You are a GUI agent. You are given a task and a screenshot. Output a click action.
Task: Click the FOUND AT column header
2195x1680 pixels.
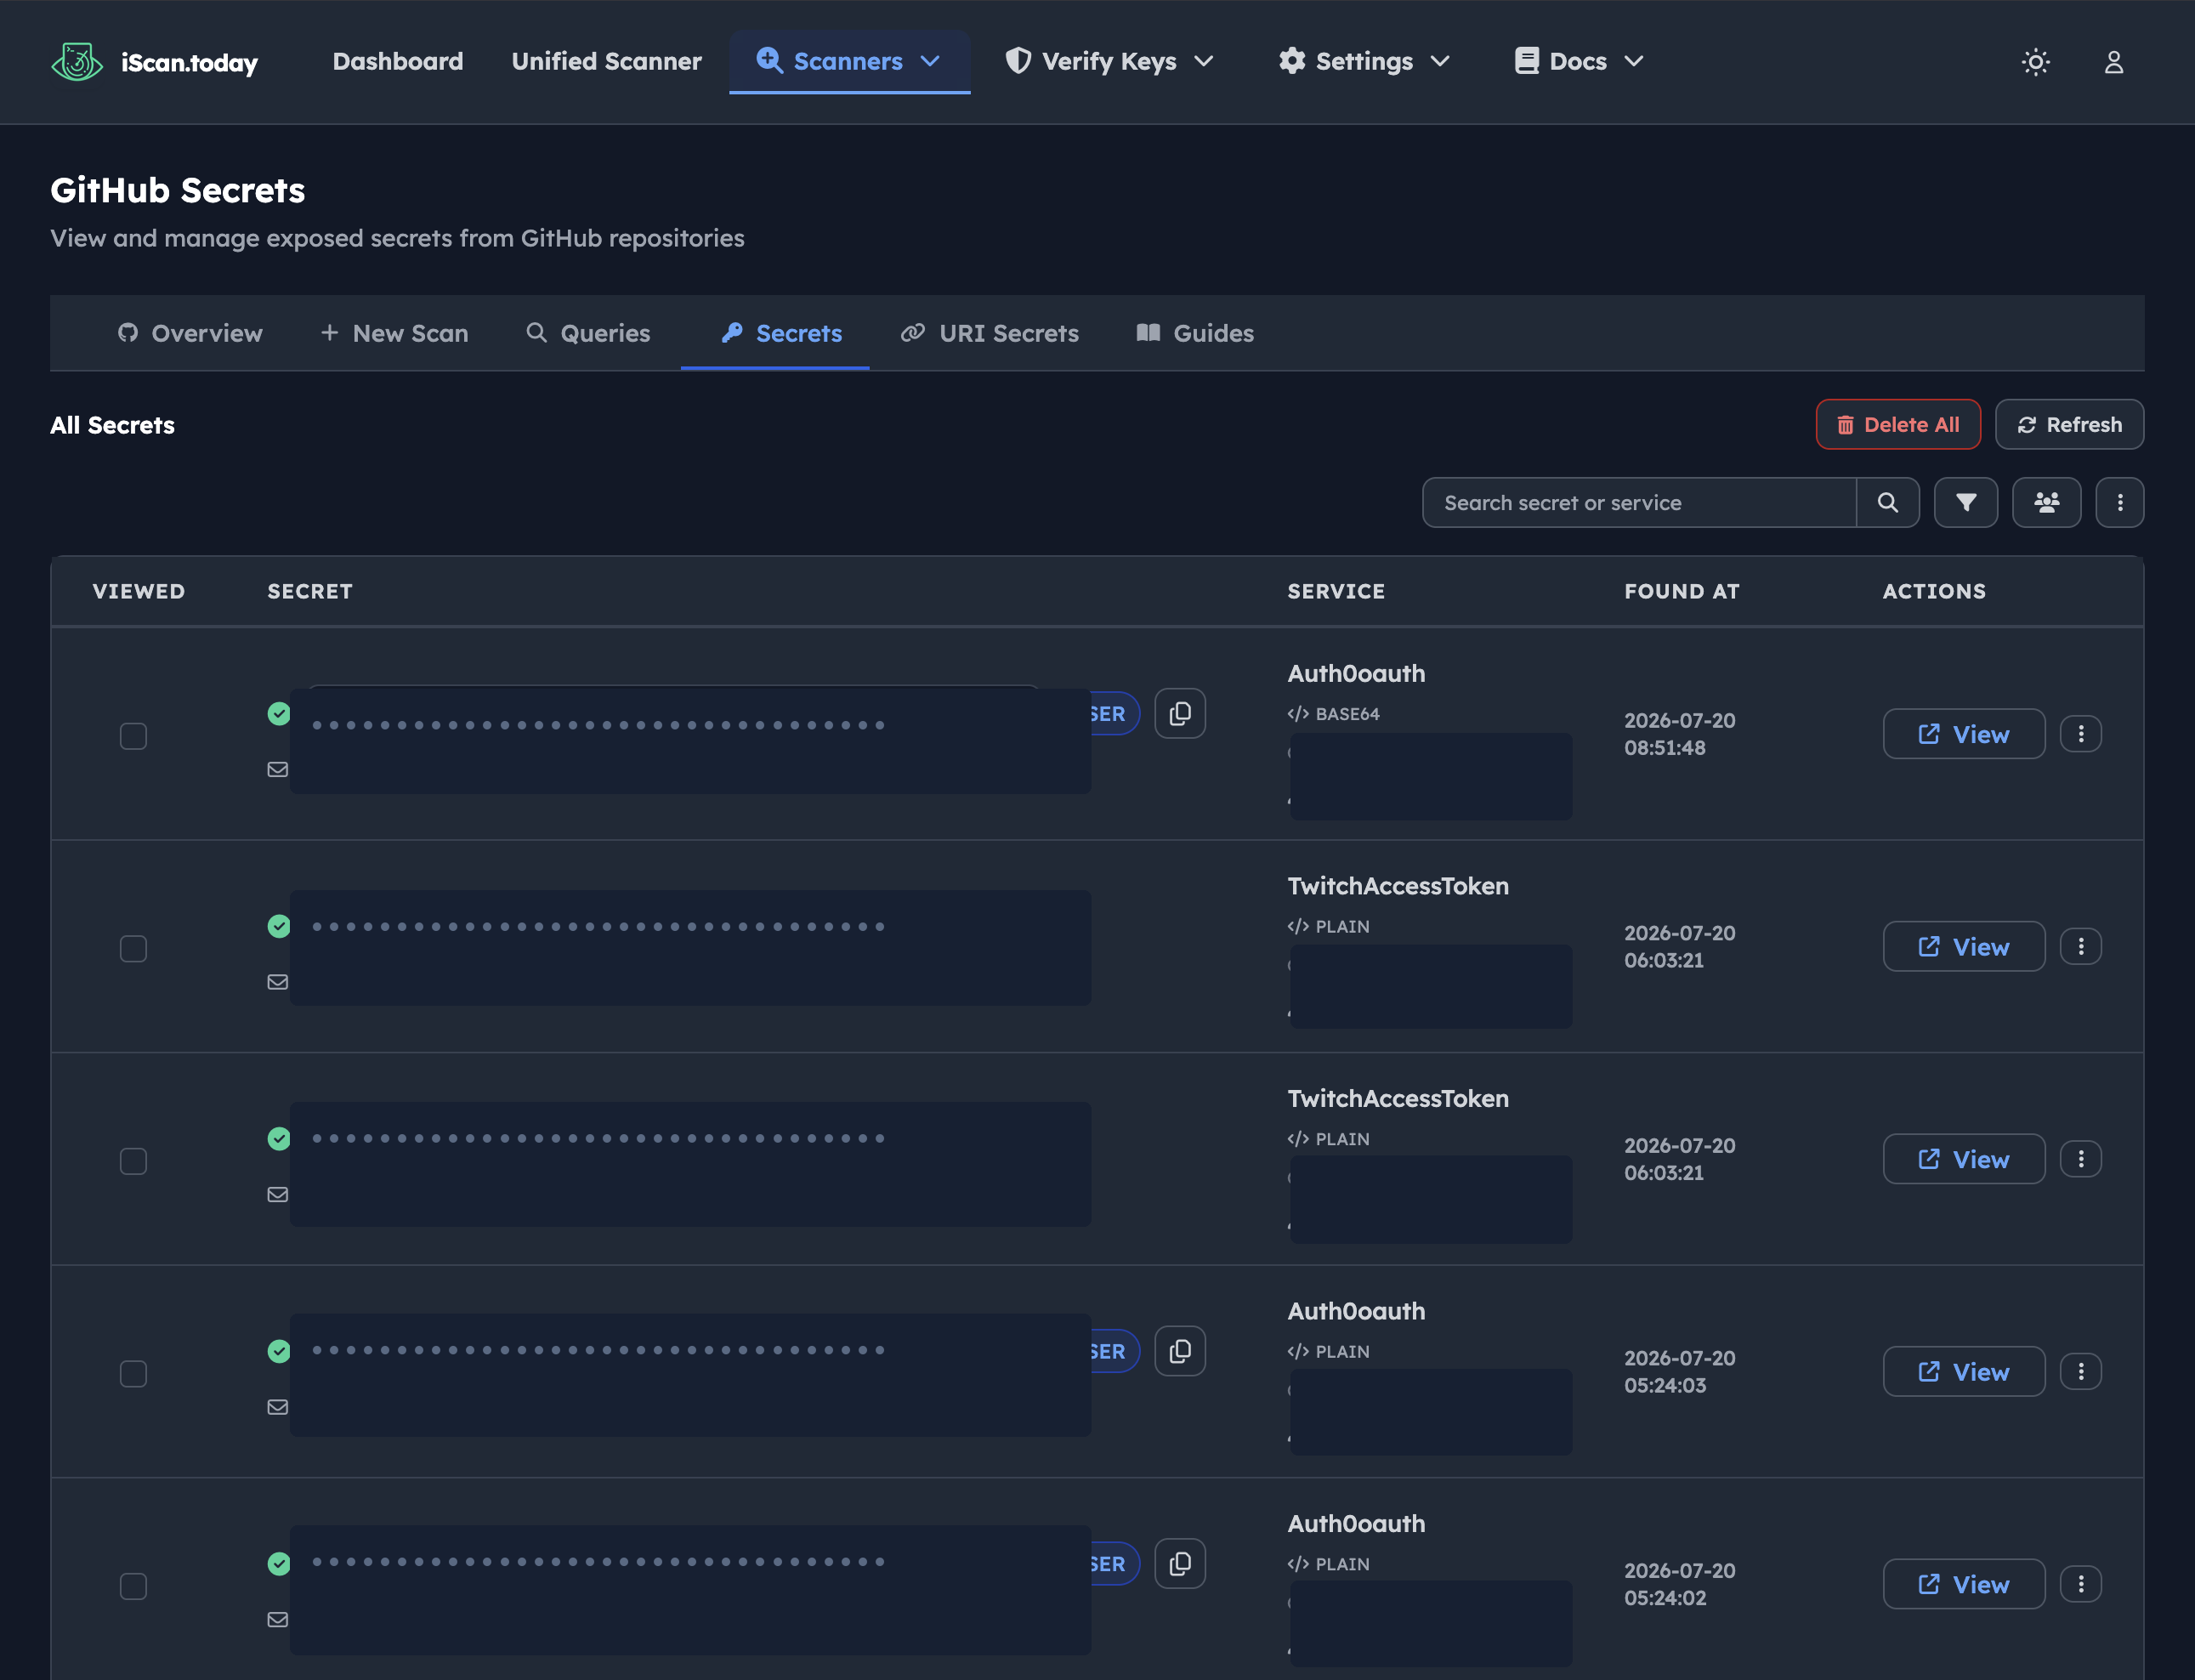[1682, 591]
